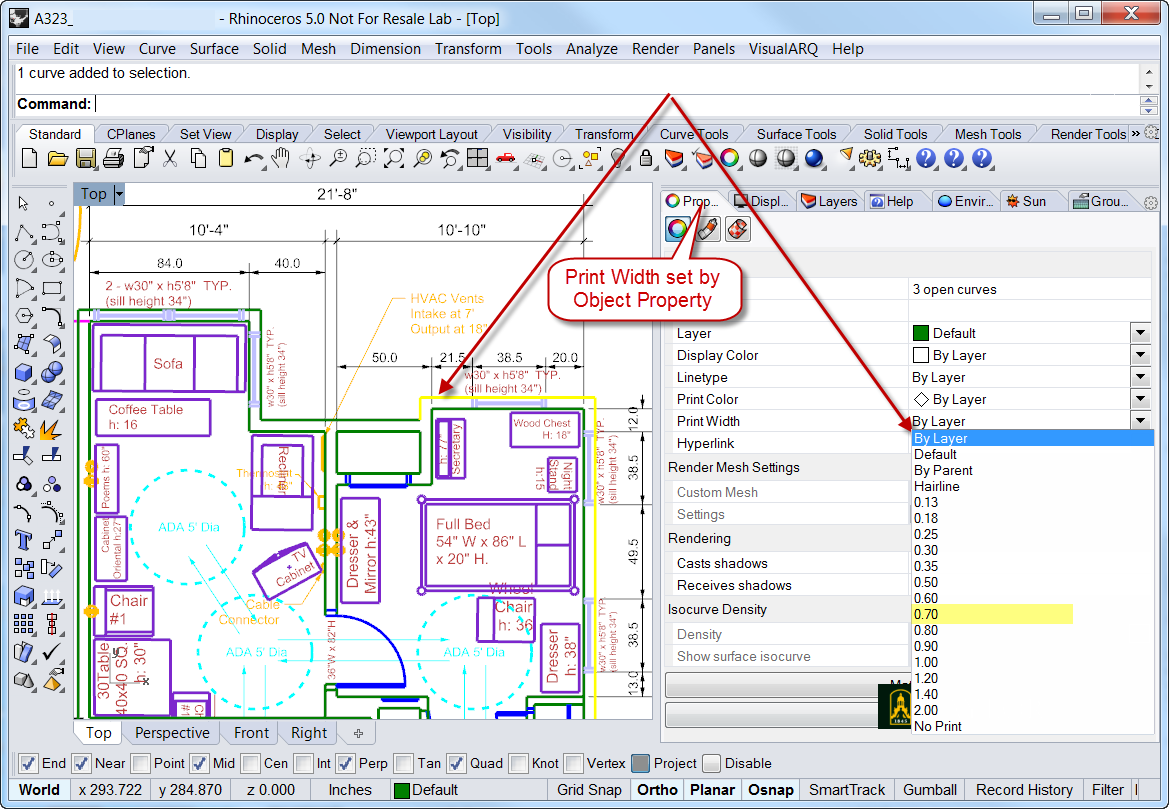Viewport: 1169px width, 809px height.
Task: Toggle Ortho in status bar
Action: coord(658,790)
